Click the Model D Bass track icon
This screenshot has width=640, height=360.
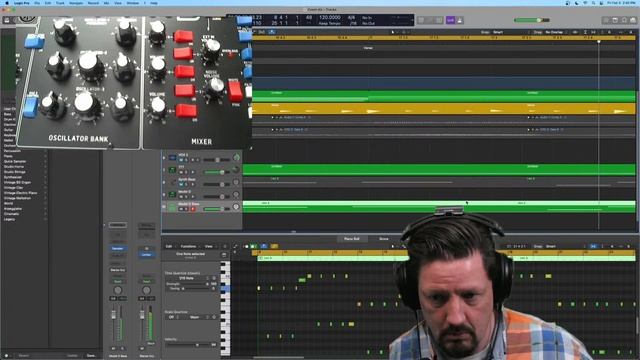click(x=172, y=207)
